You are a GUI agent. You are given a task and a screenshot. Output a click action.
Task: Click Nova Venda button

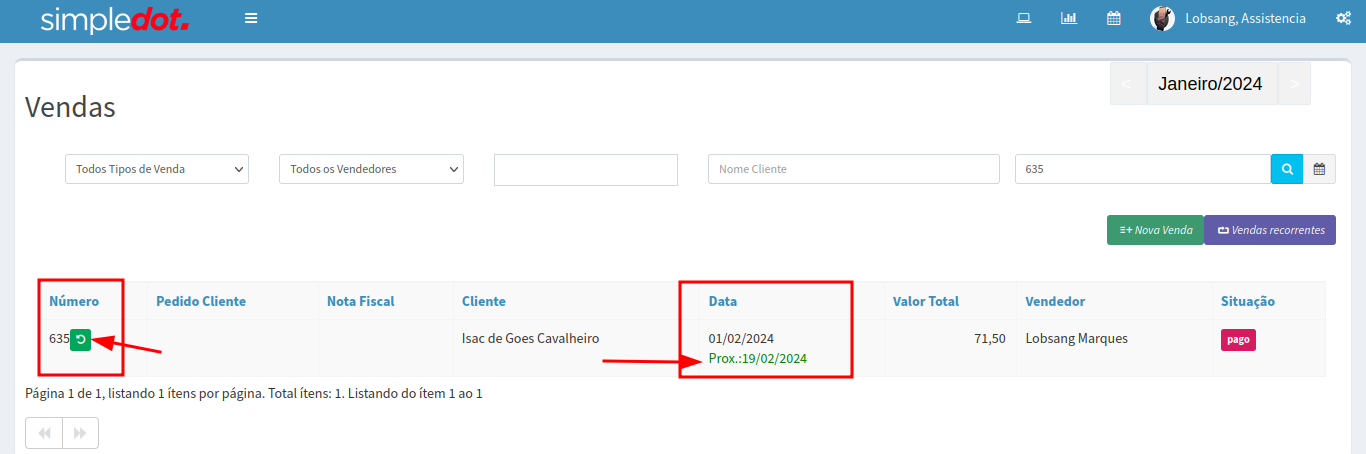tap(1155, 230)
